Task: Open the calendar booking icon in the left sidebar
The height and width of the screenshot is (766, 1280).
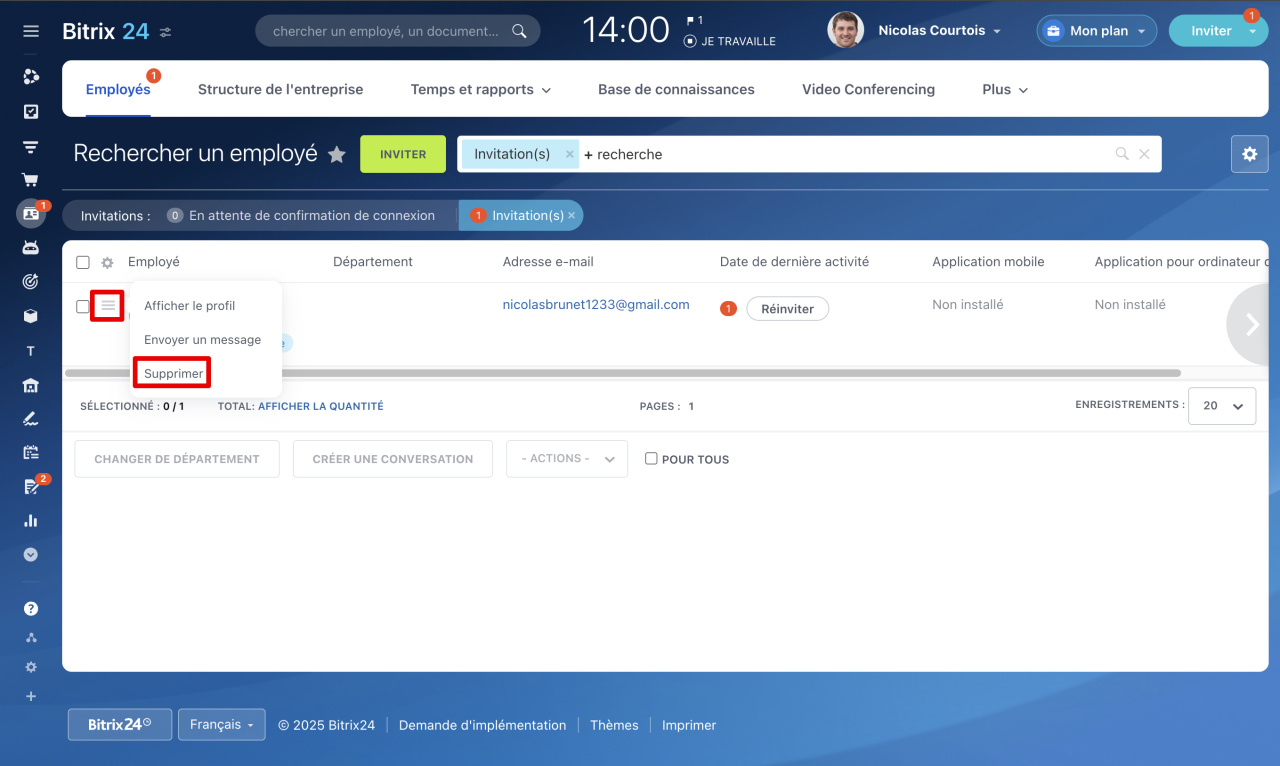Action: [31, 452]
